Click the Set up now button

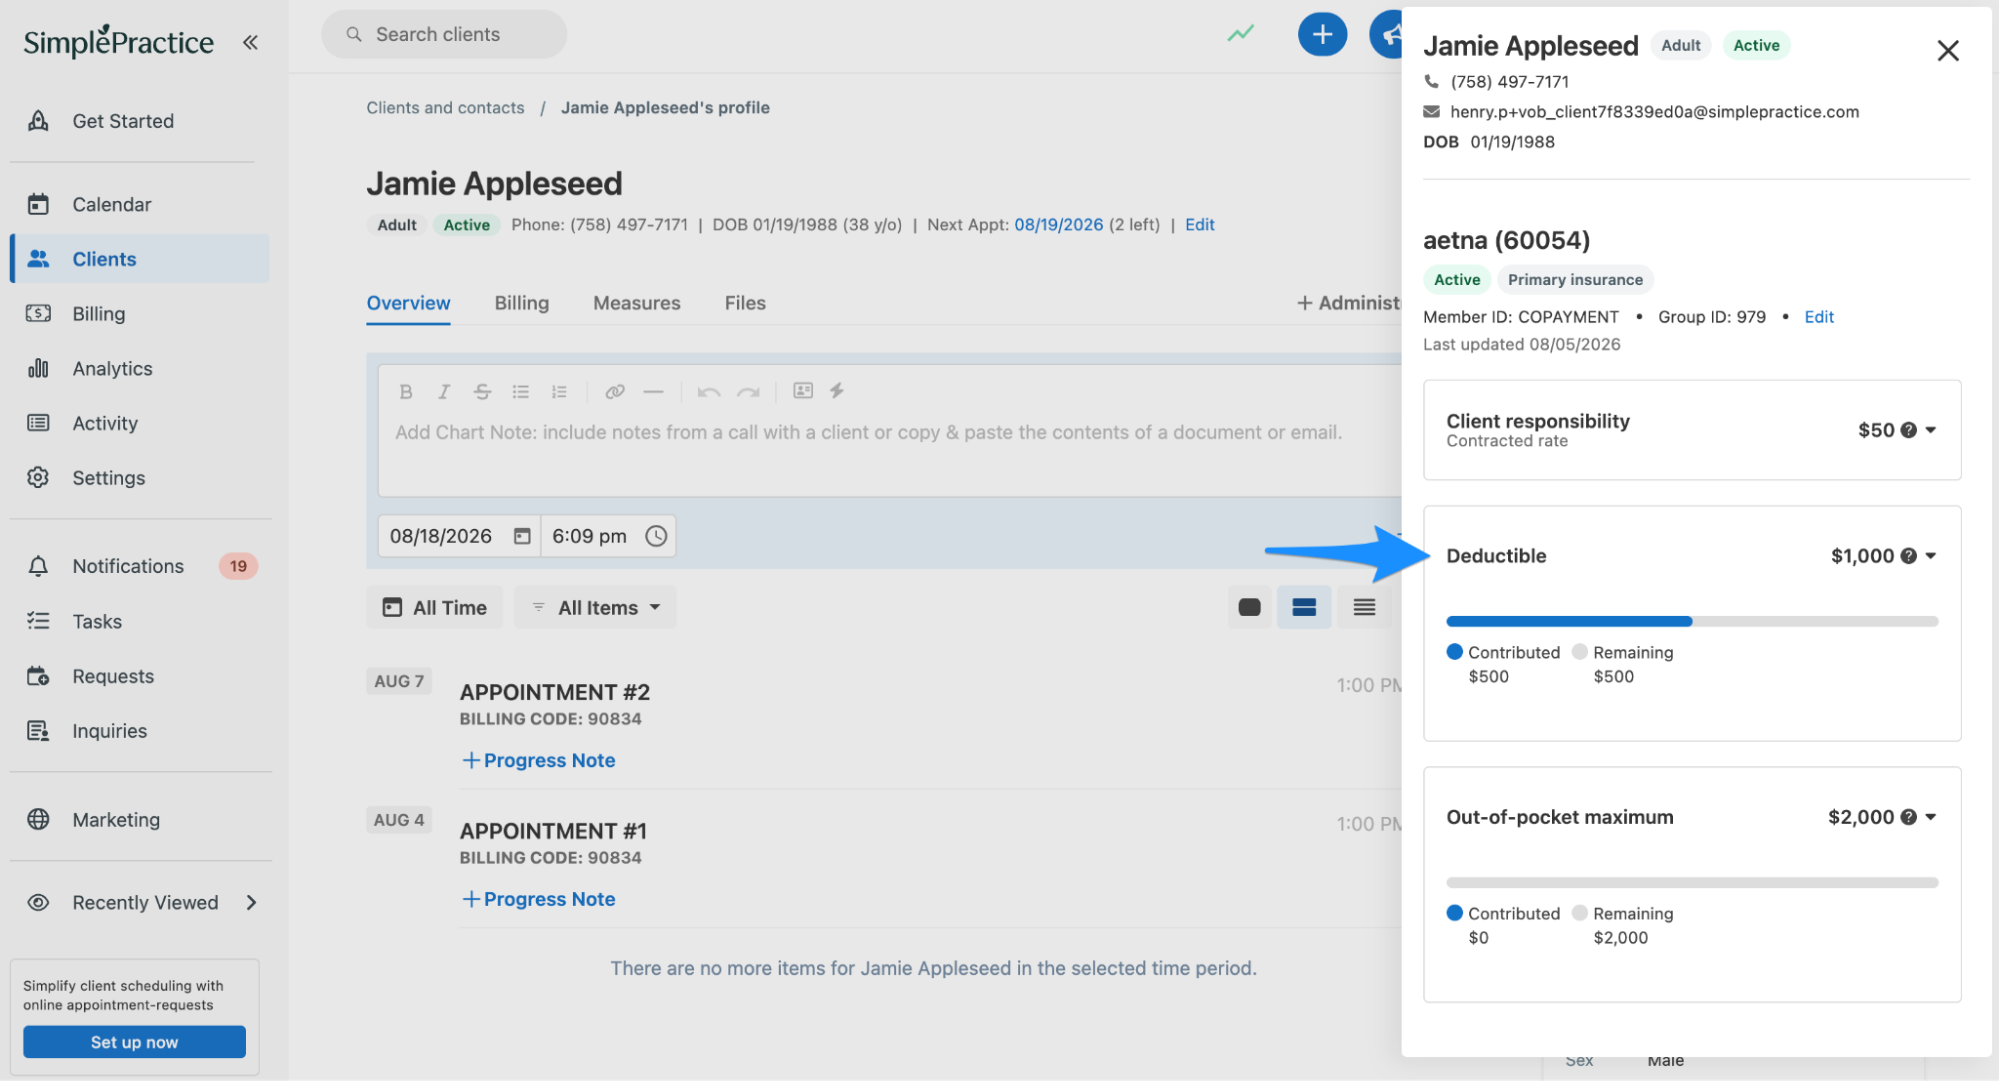click(x=134, y=1042)
